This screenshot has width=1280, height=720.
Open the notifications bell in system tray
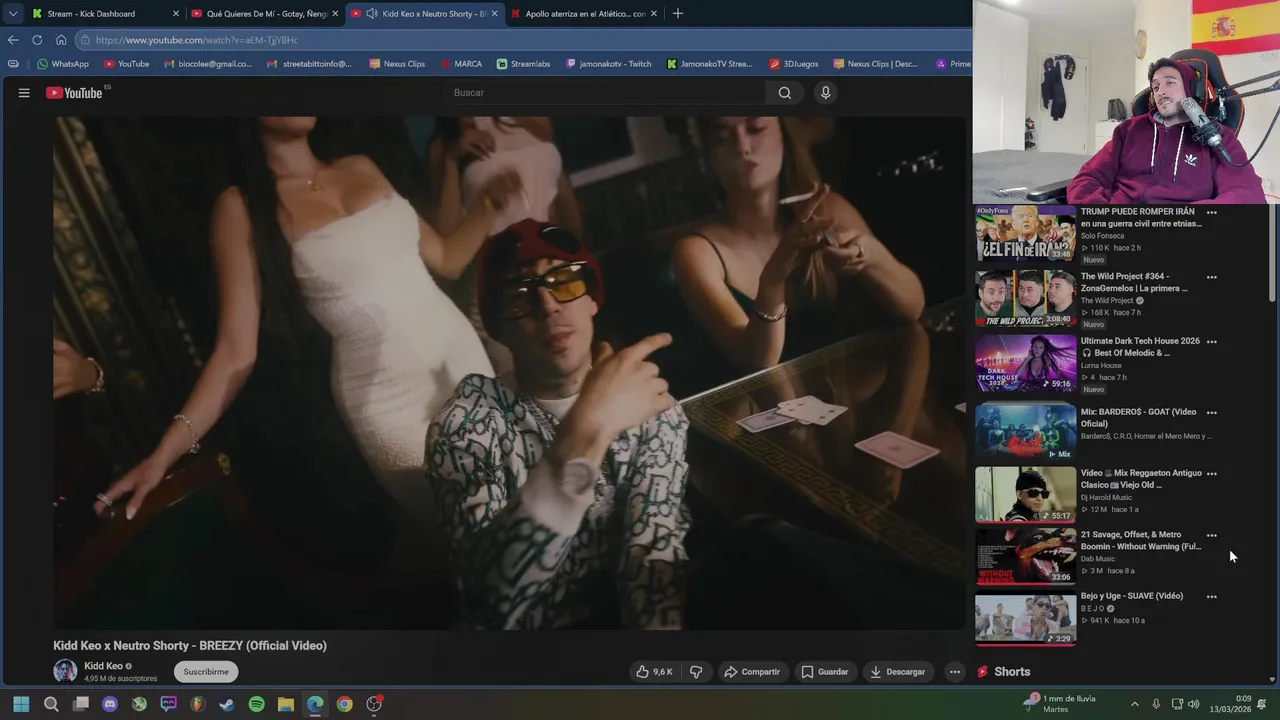(x=1262, y=704)
